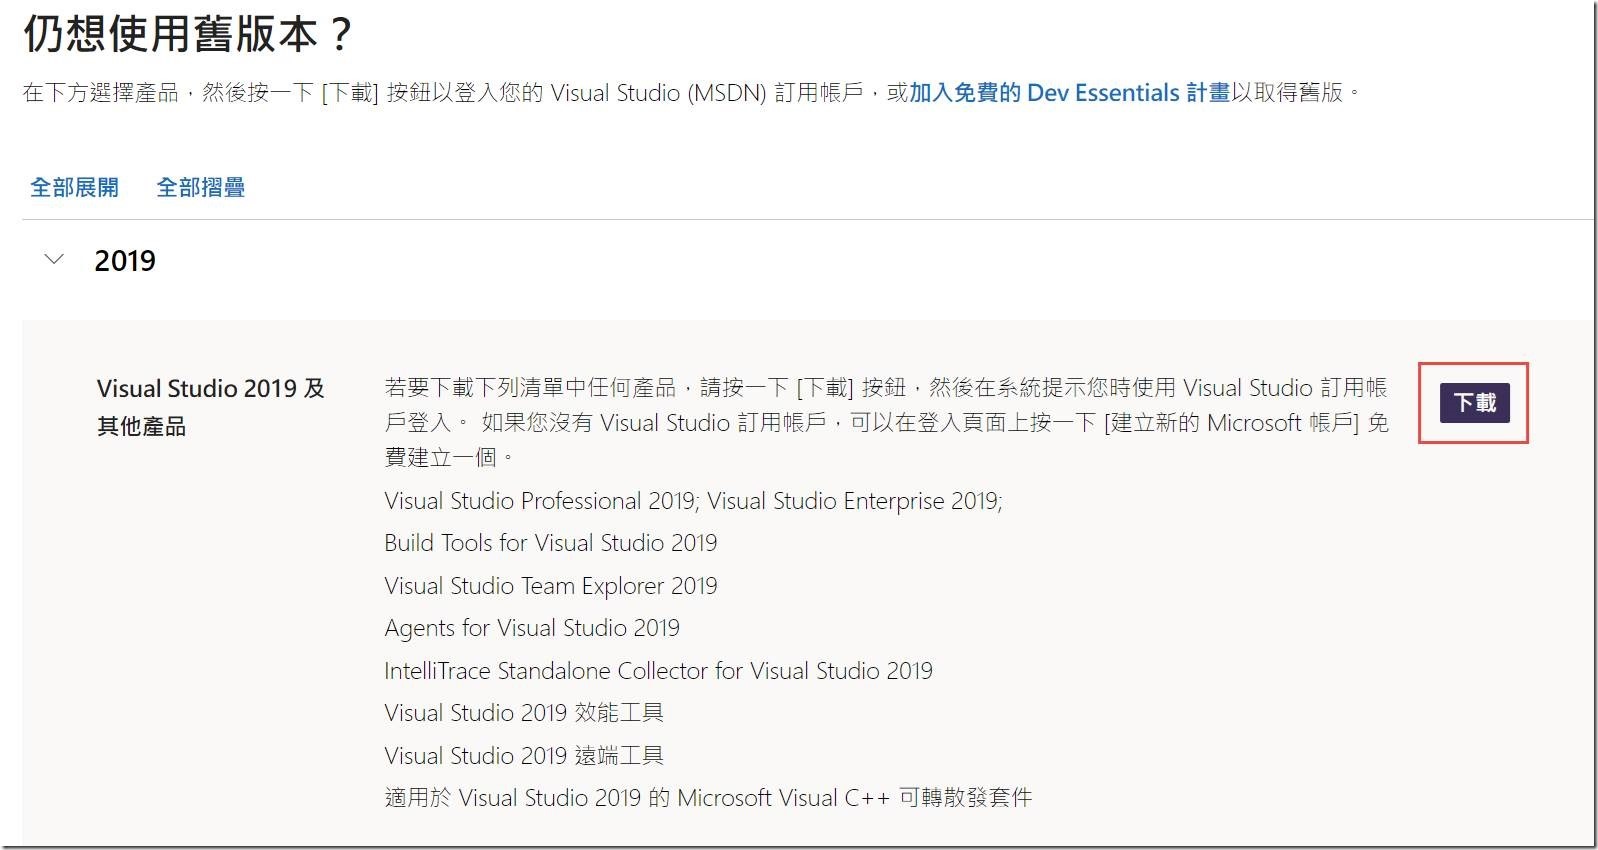
Task: Click the IntelliTrace Standalone Collector entry
Action: [x=657, y=671]
